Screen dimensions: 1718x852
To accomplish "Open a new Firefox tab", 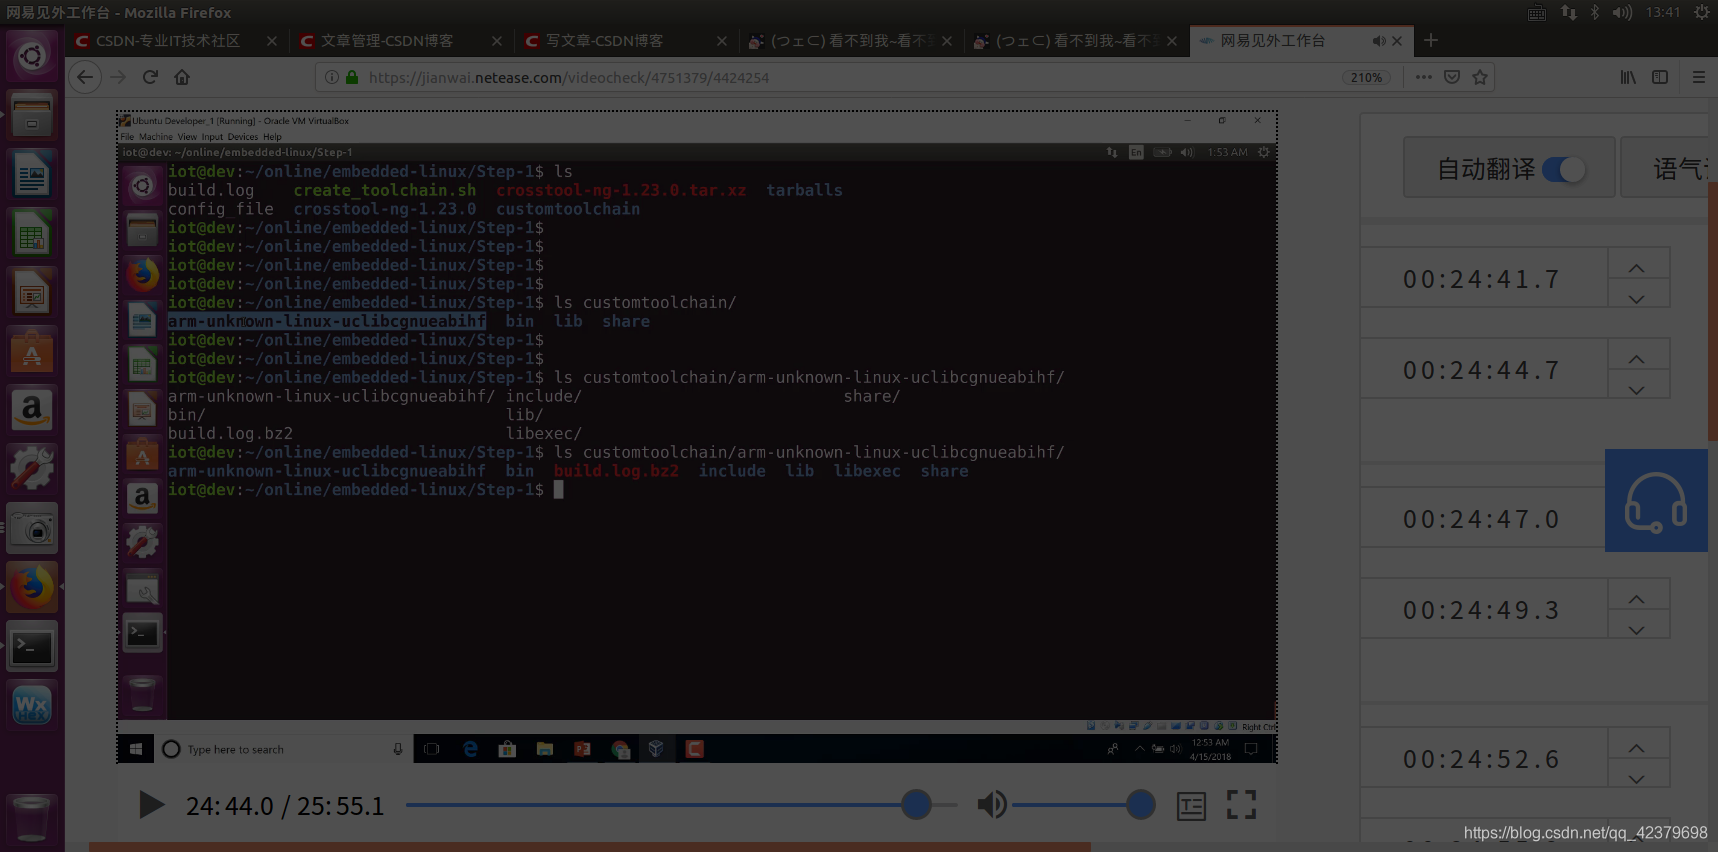I will tap(1431, 41).
